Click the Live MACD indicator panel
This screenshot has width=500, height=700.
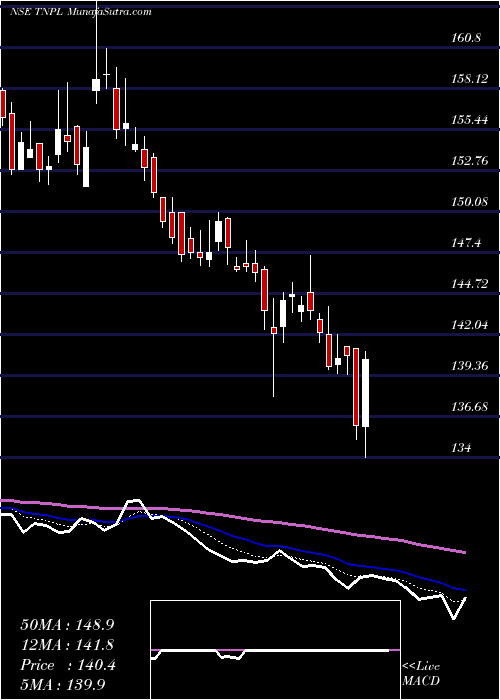pyautogui.click(x=275, y=650)
